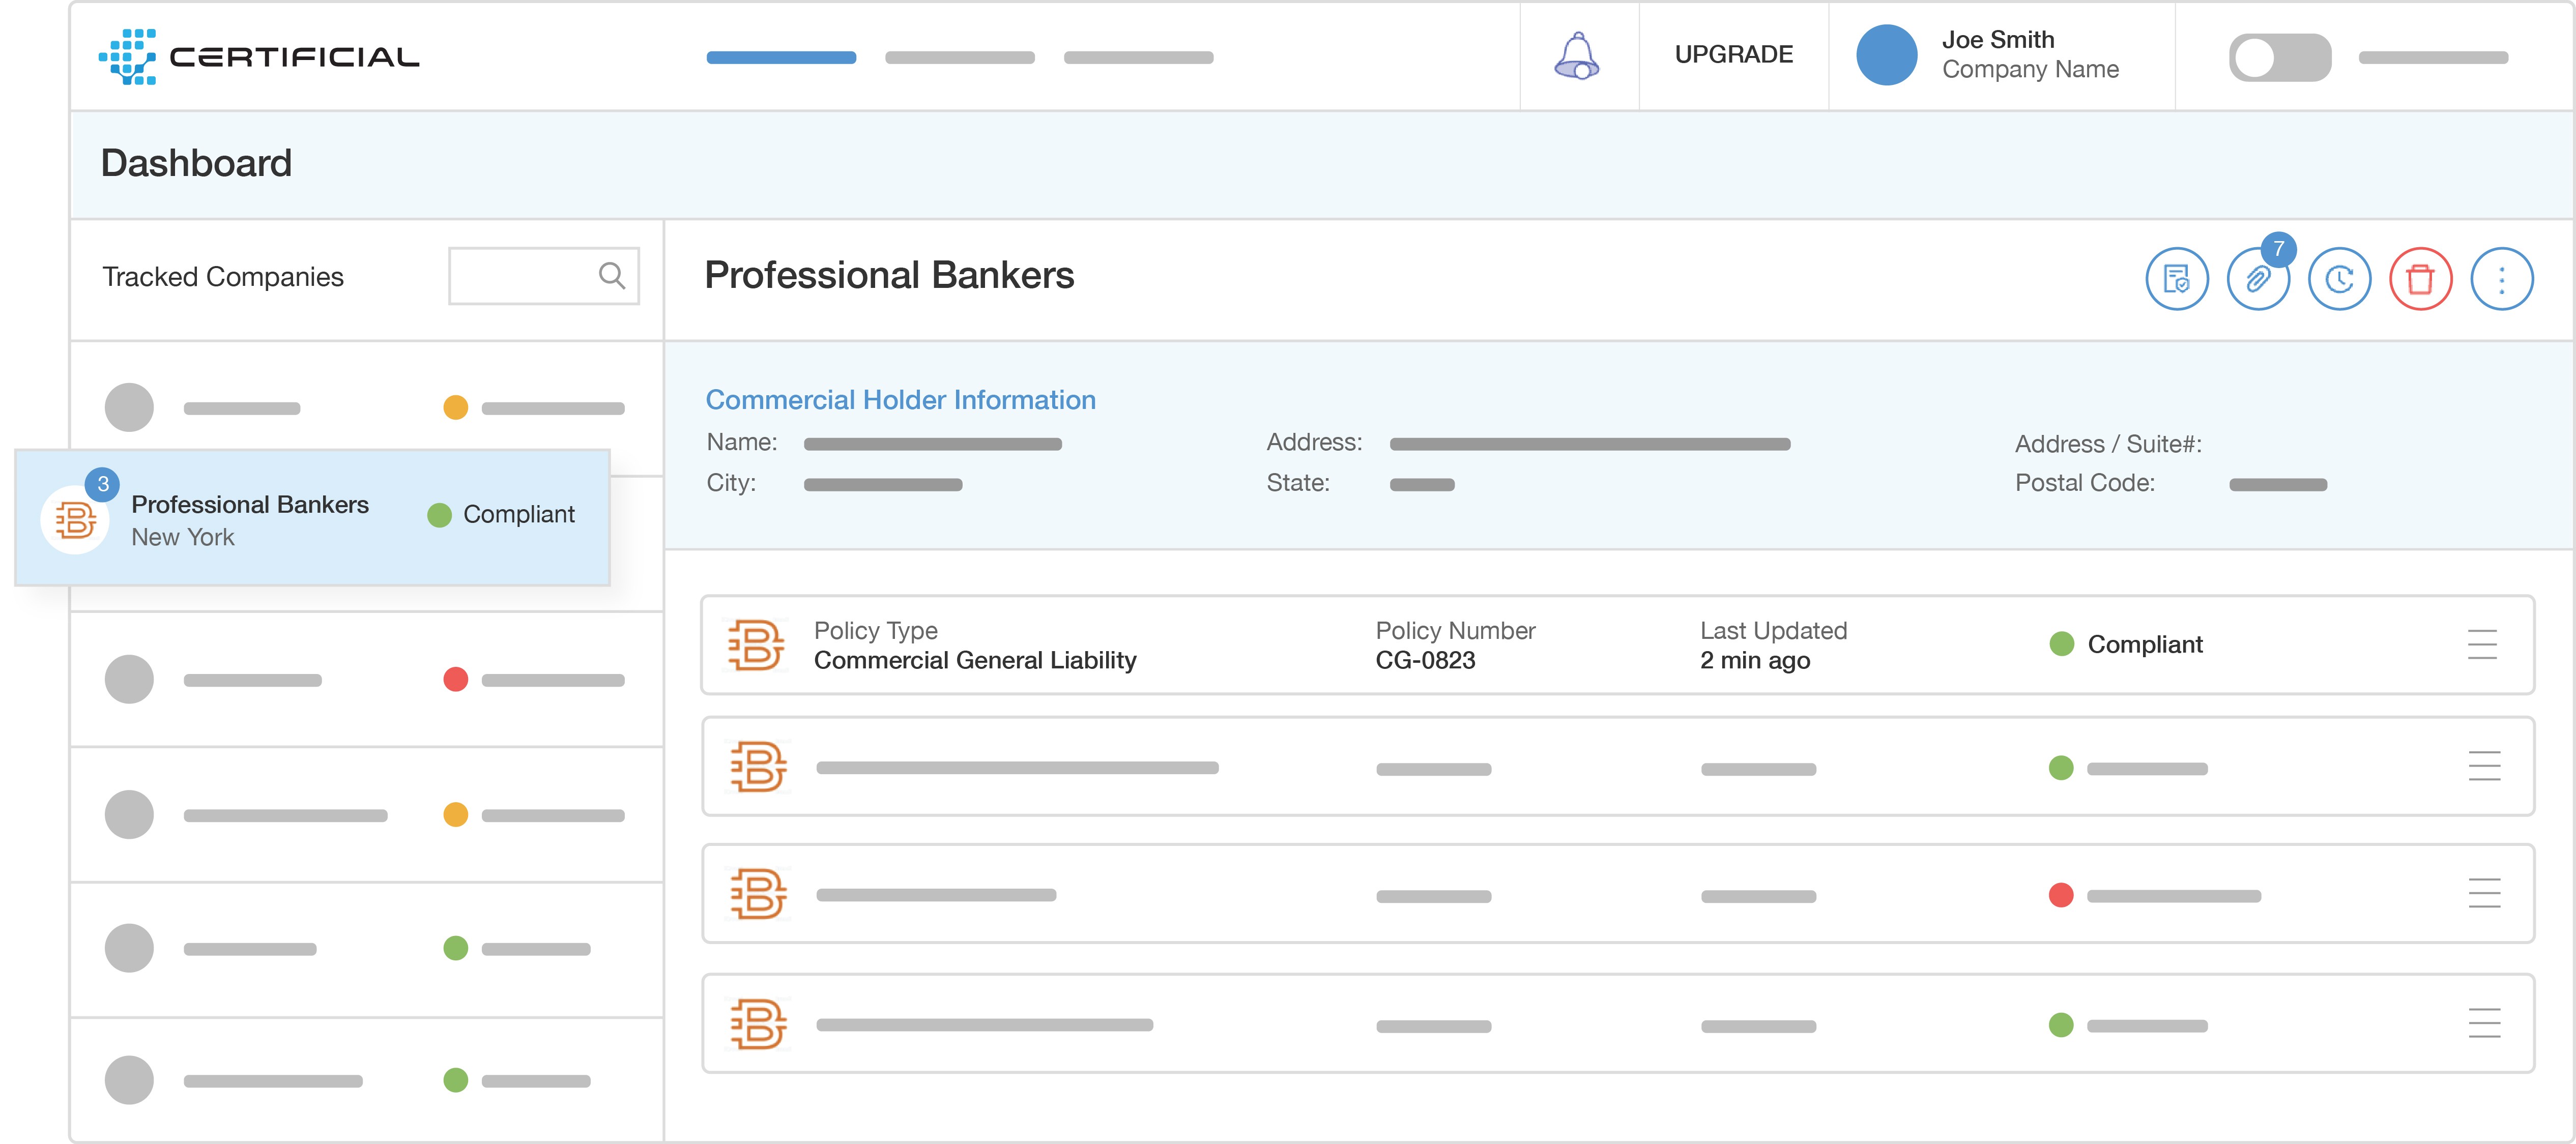Click the UPGRADE button
This screenshot has height=1144, width=2576.
click(1733, 54)
